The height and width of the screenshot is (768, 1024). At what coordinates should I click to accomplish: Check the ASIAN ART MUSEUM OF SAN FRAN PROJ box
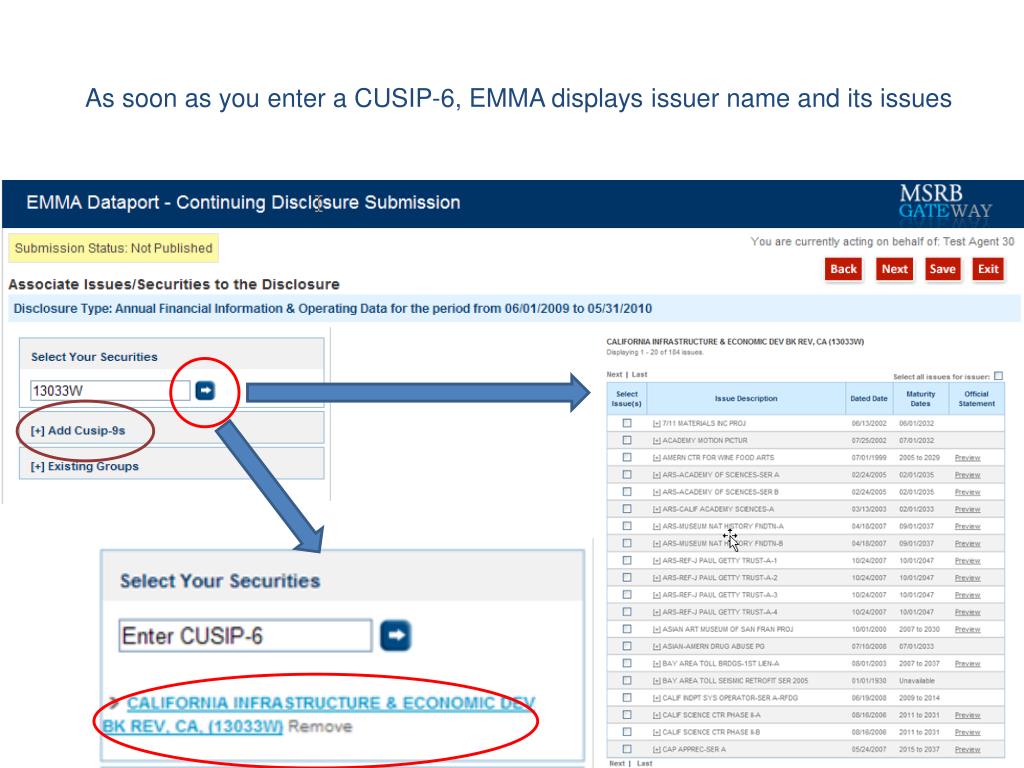(627, 629)
